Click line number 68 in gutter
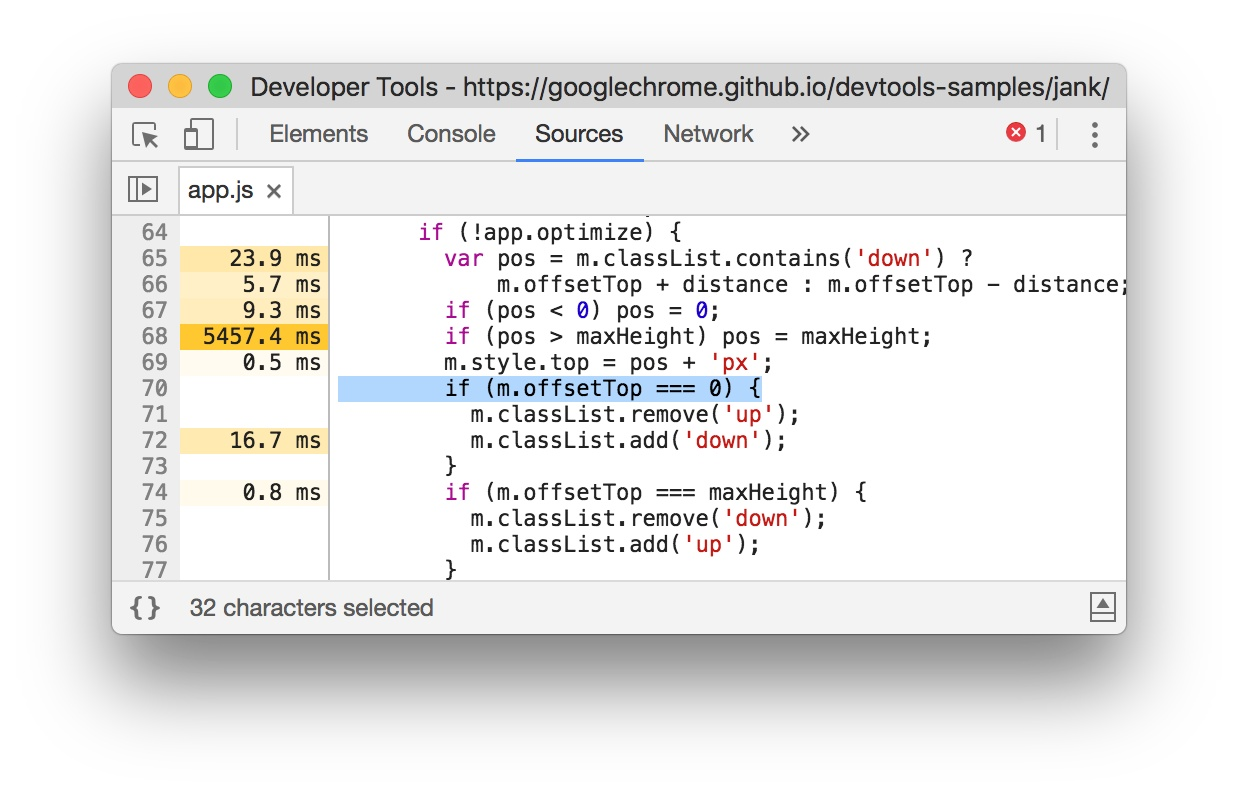The image size is (1238, 794). click(154, 336)
